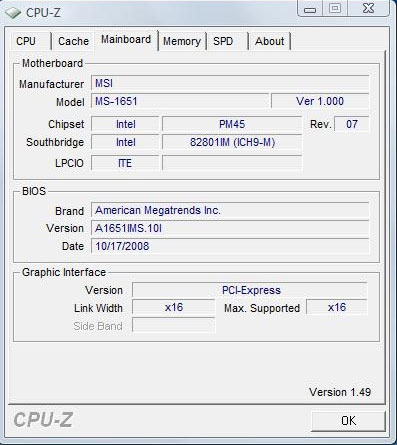Click the CPU-Z title bar app icon
The image size is (397, 445).
(x=13, y=13)
